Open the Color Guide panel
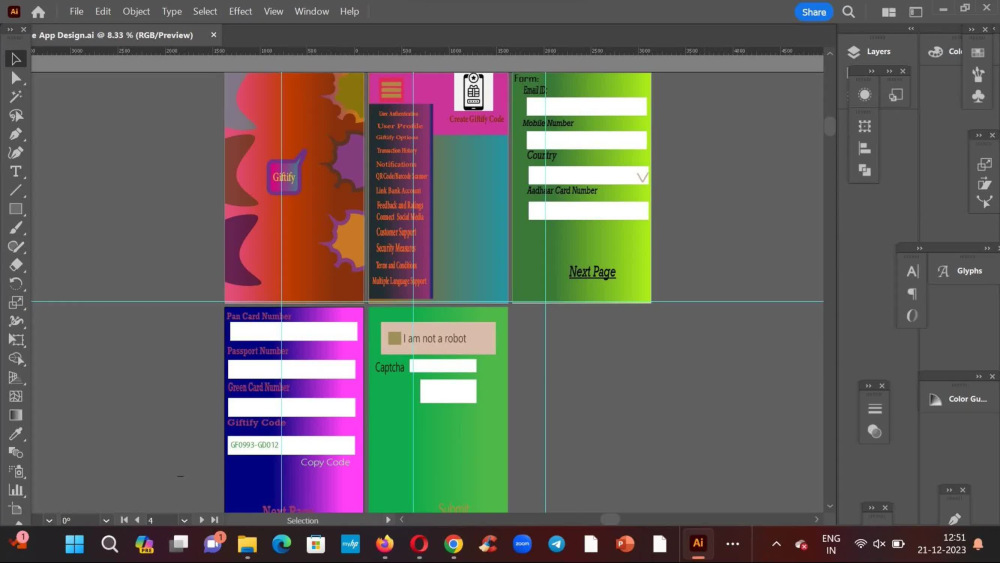Image resolution: width=1000 pixels, height=563 pixels. (957, 399)
